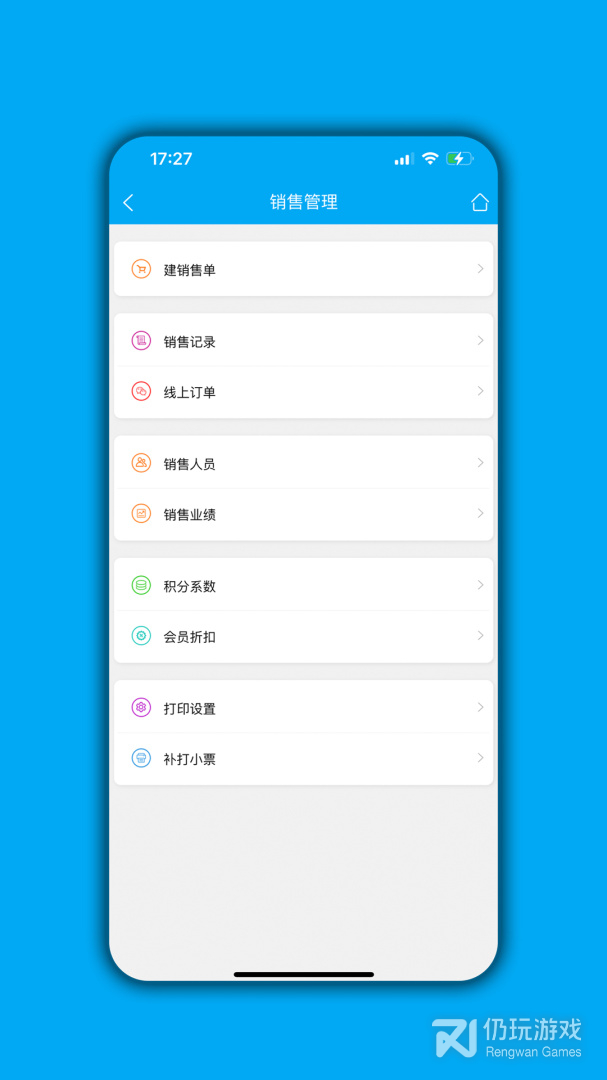The height and width of the screenshot is (1080, 607).
Task: Click the points icon beside 积分系数
Action: coord(140,585)
